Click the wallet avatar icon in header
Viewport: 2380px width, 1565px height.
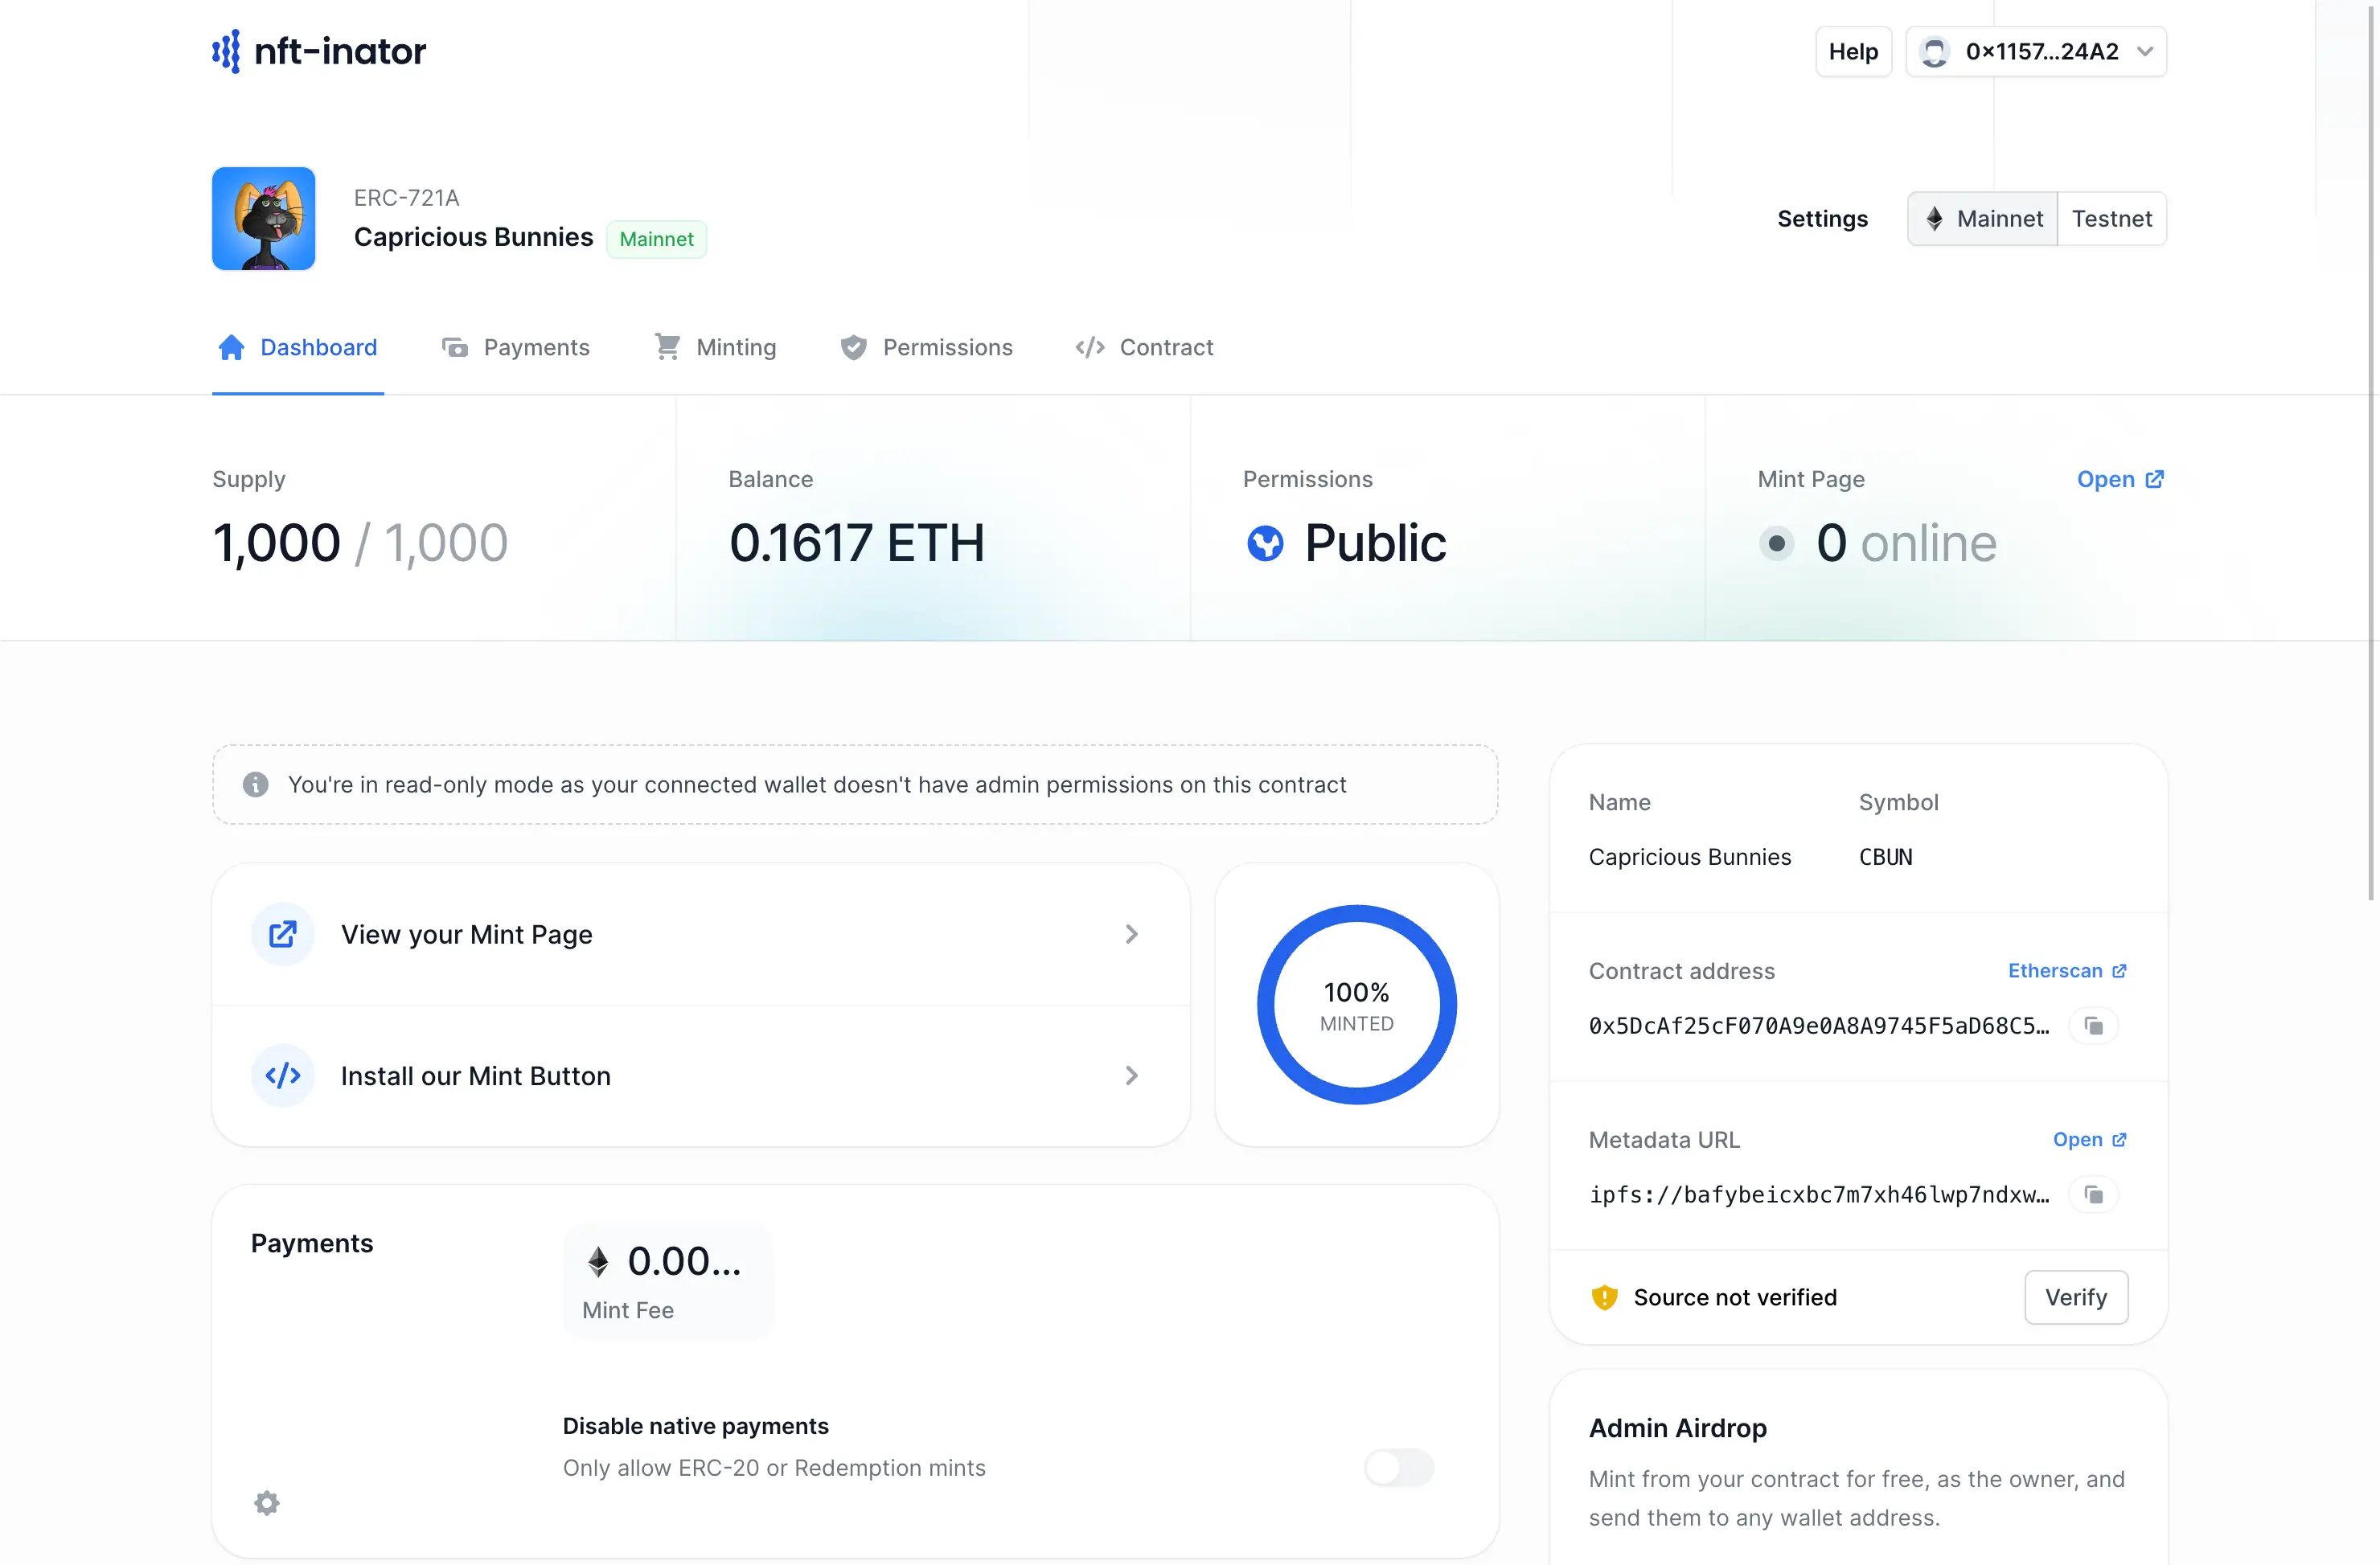point(1935,51)
